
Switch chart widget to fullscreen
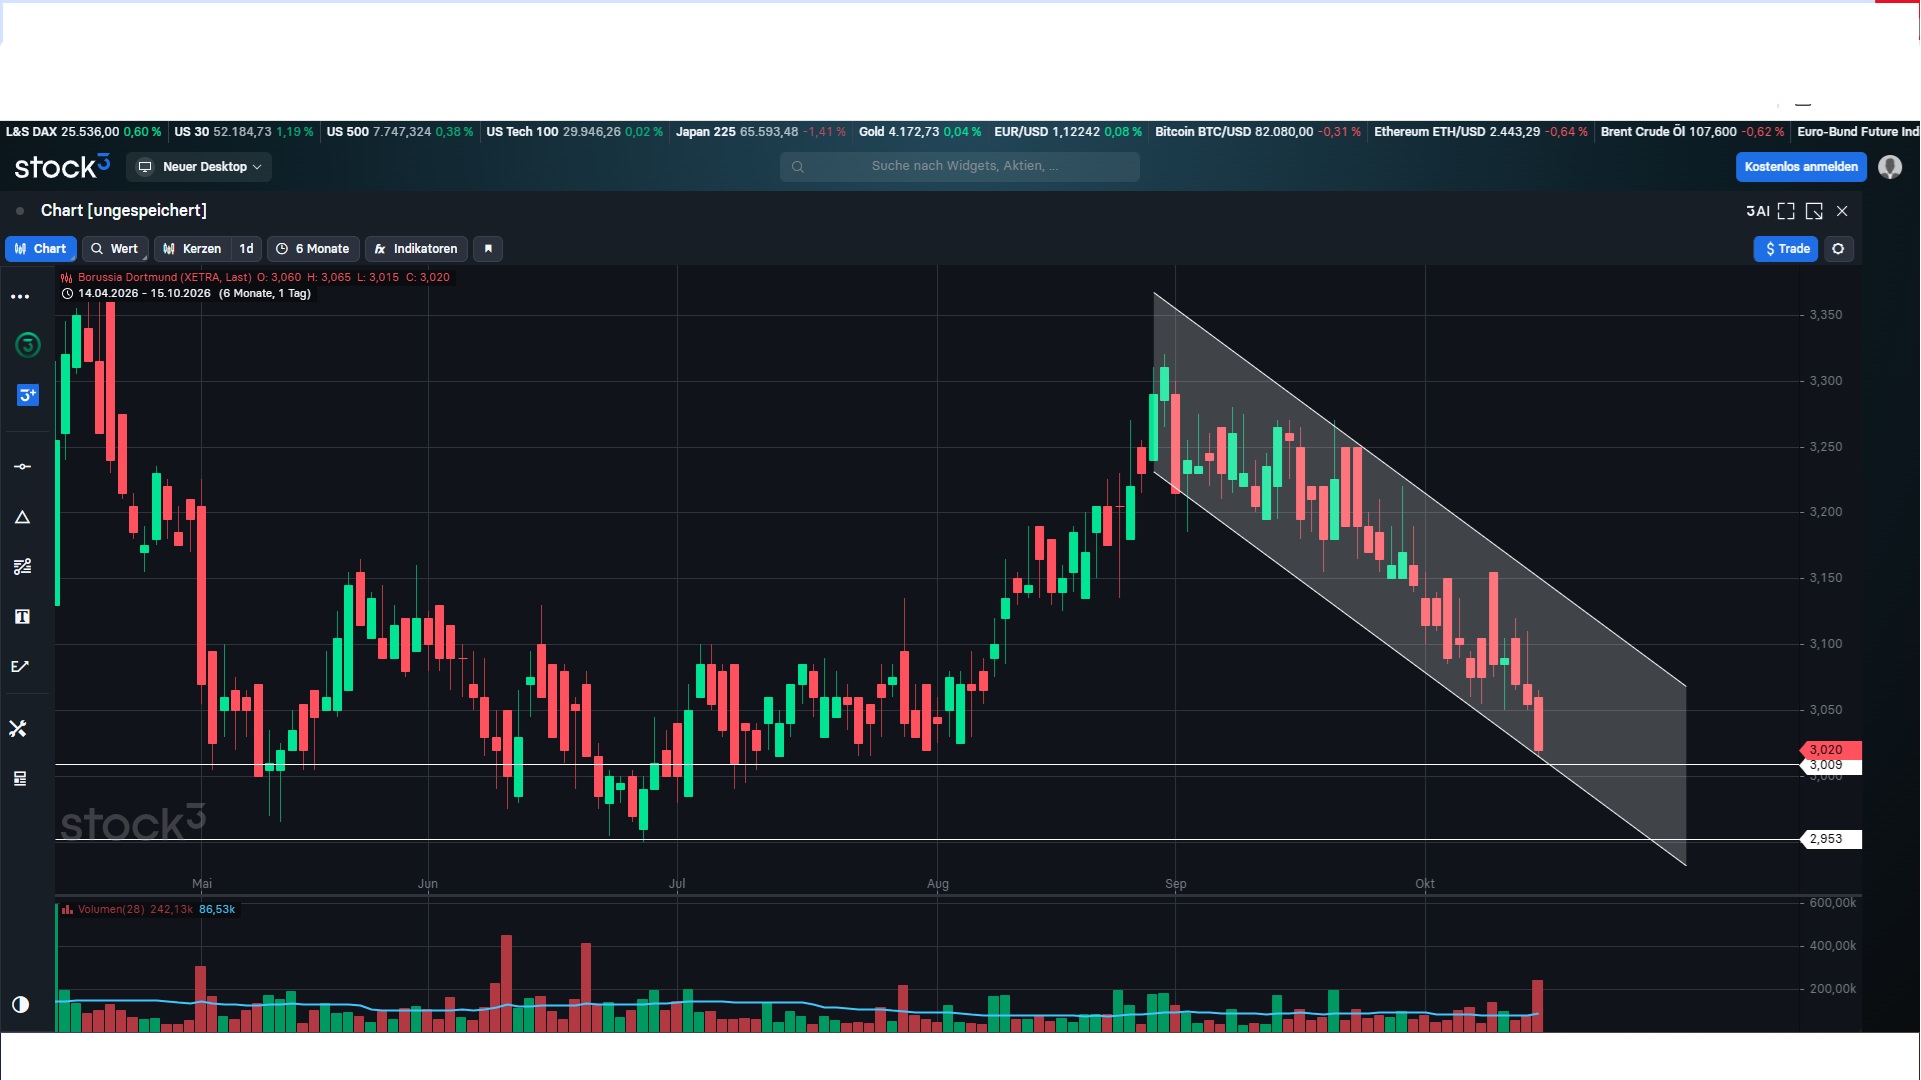coord(1786,211)
